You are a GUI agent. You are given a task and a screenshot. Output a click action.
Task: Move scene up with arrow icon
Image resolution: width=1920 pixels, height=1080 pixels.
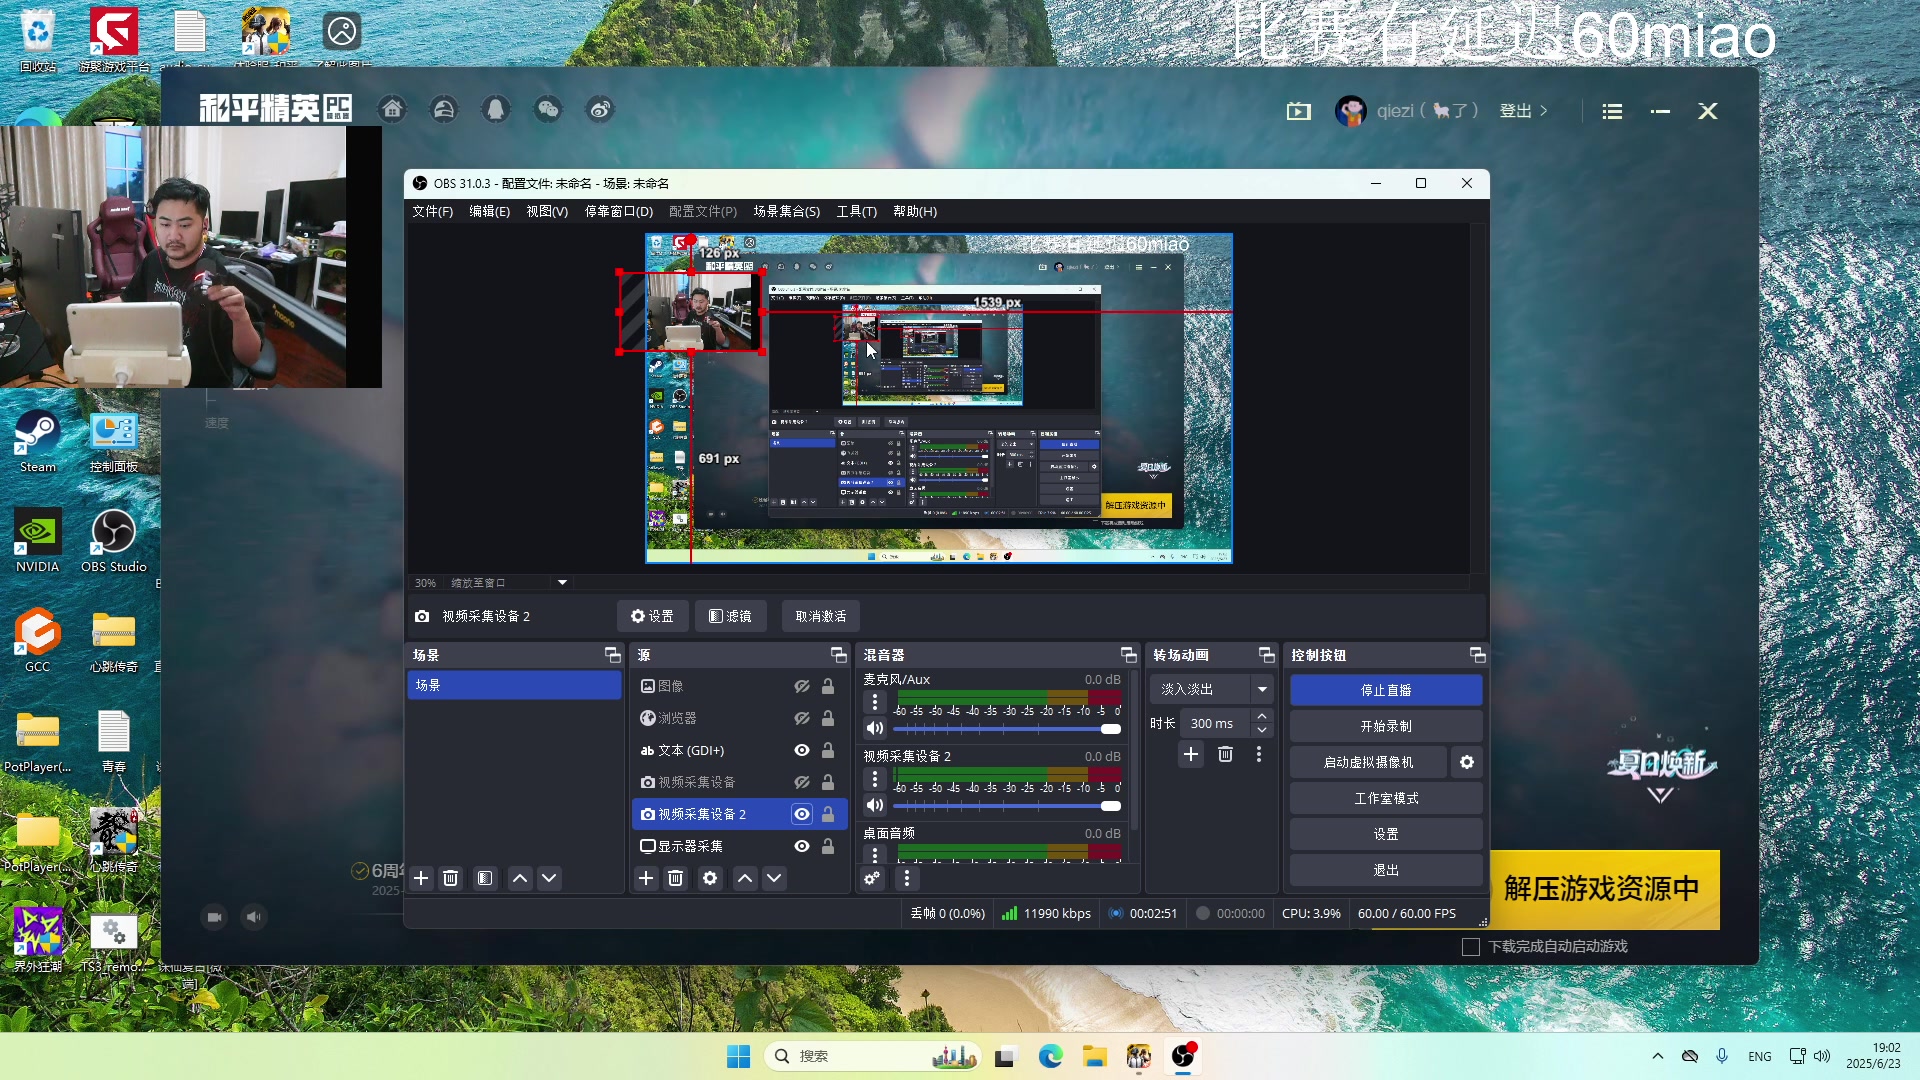(520, 878)
